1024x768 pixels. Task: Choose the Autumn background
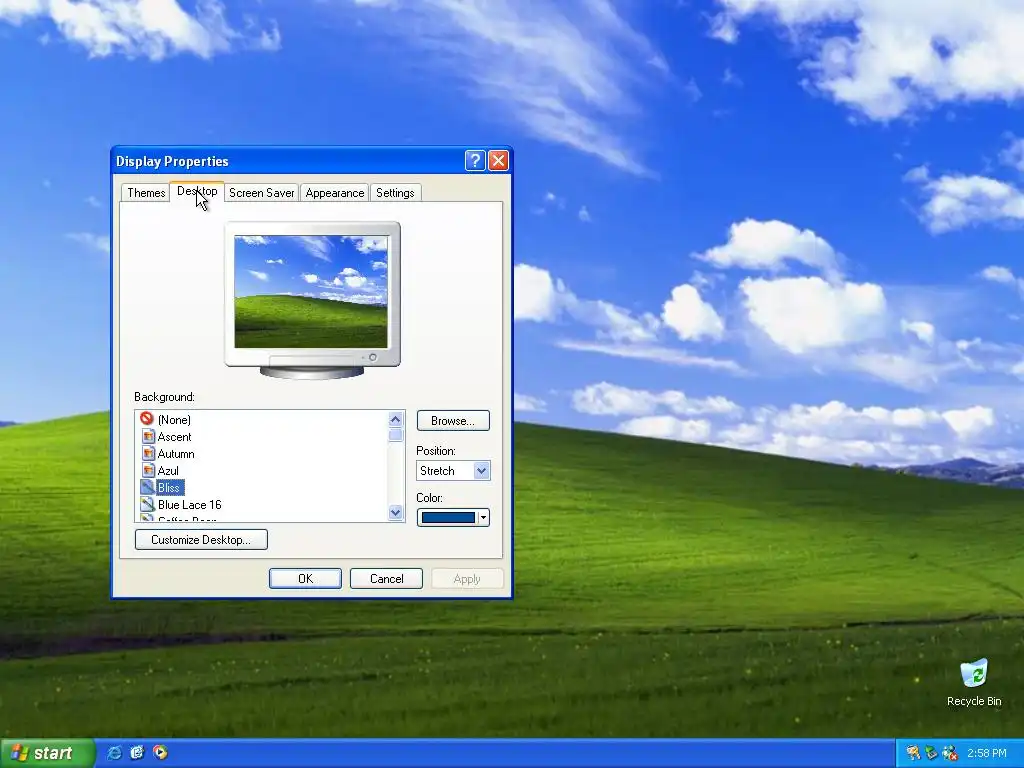click(176, 453)
